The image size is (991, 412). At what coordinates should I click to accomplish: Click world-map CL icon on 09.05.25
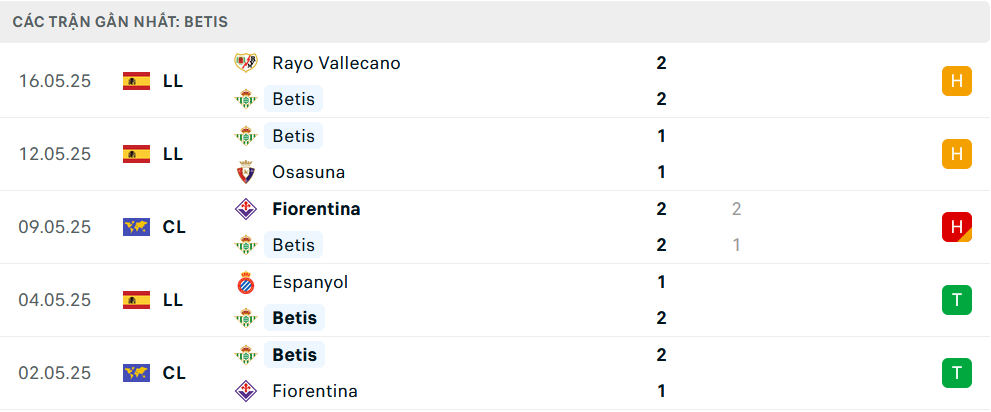[137, 227]
